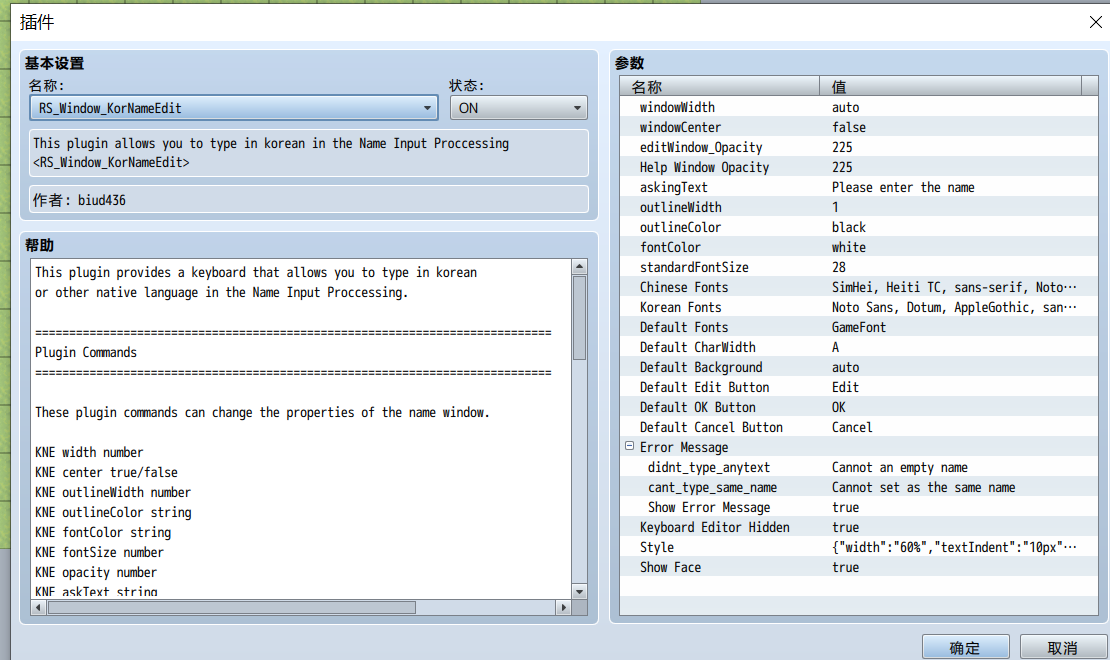This screenshot has width=1110, height=660.
Task: Click the help text scroll up arrow
Action: click(579, 267)
